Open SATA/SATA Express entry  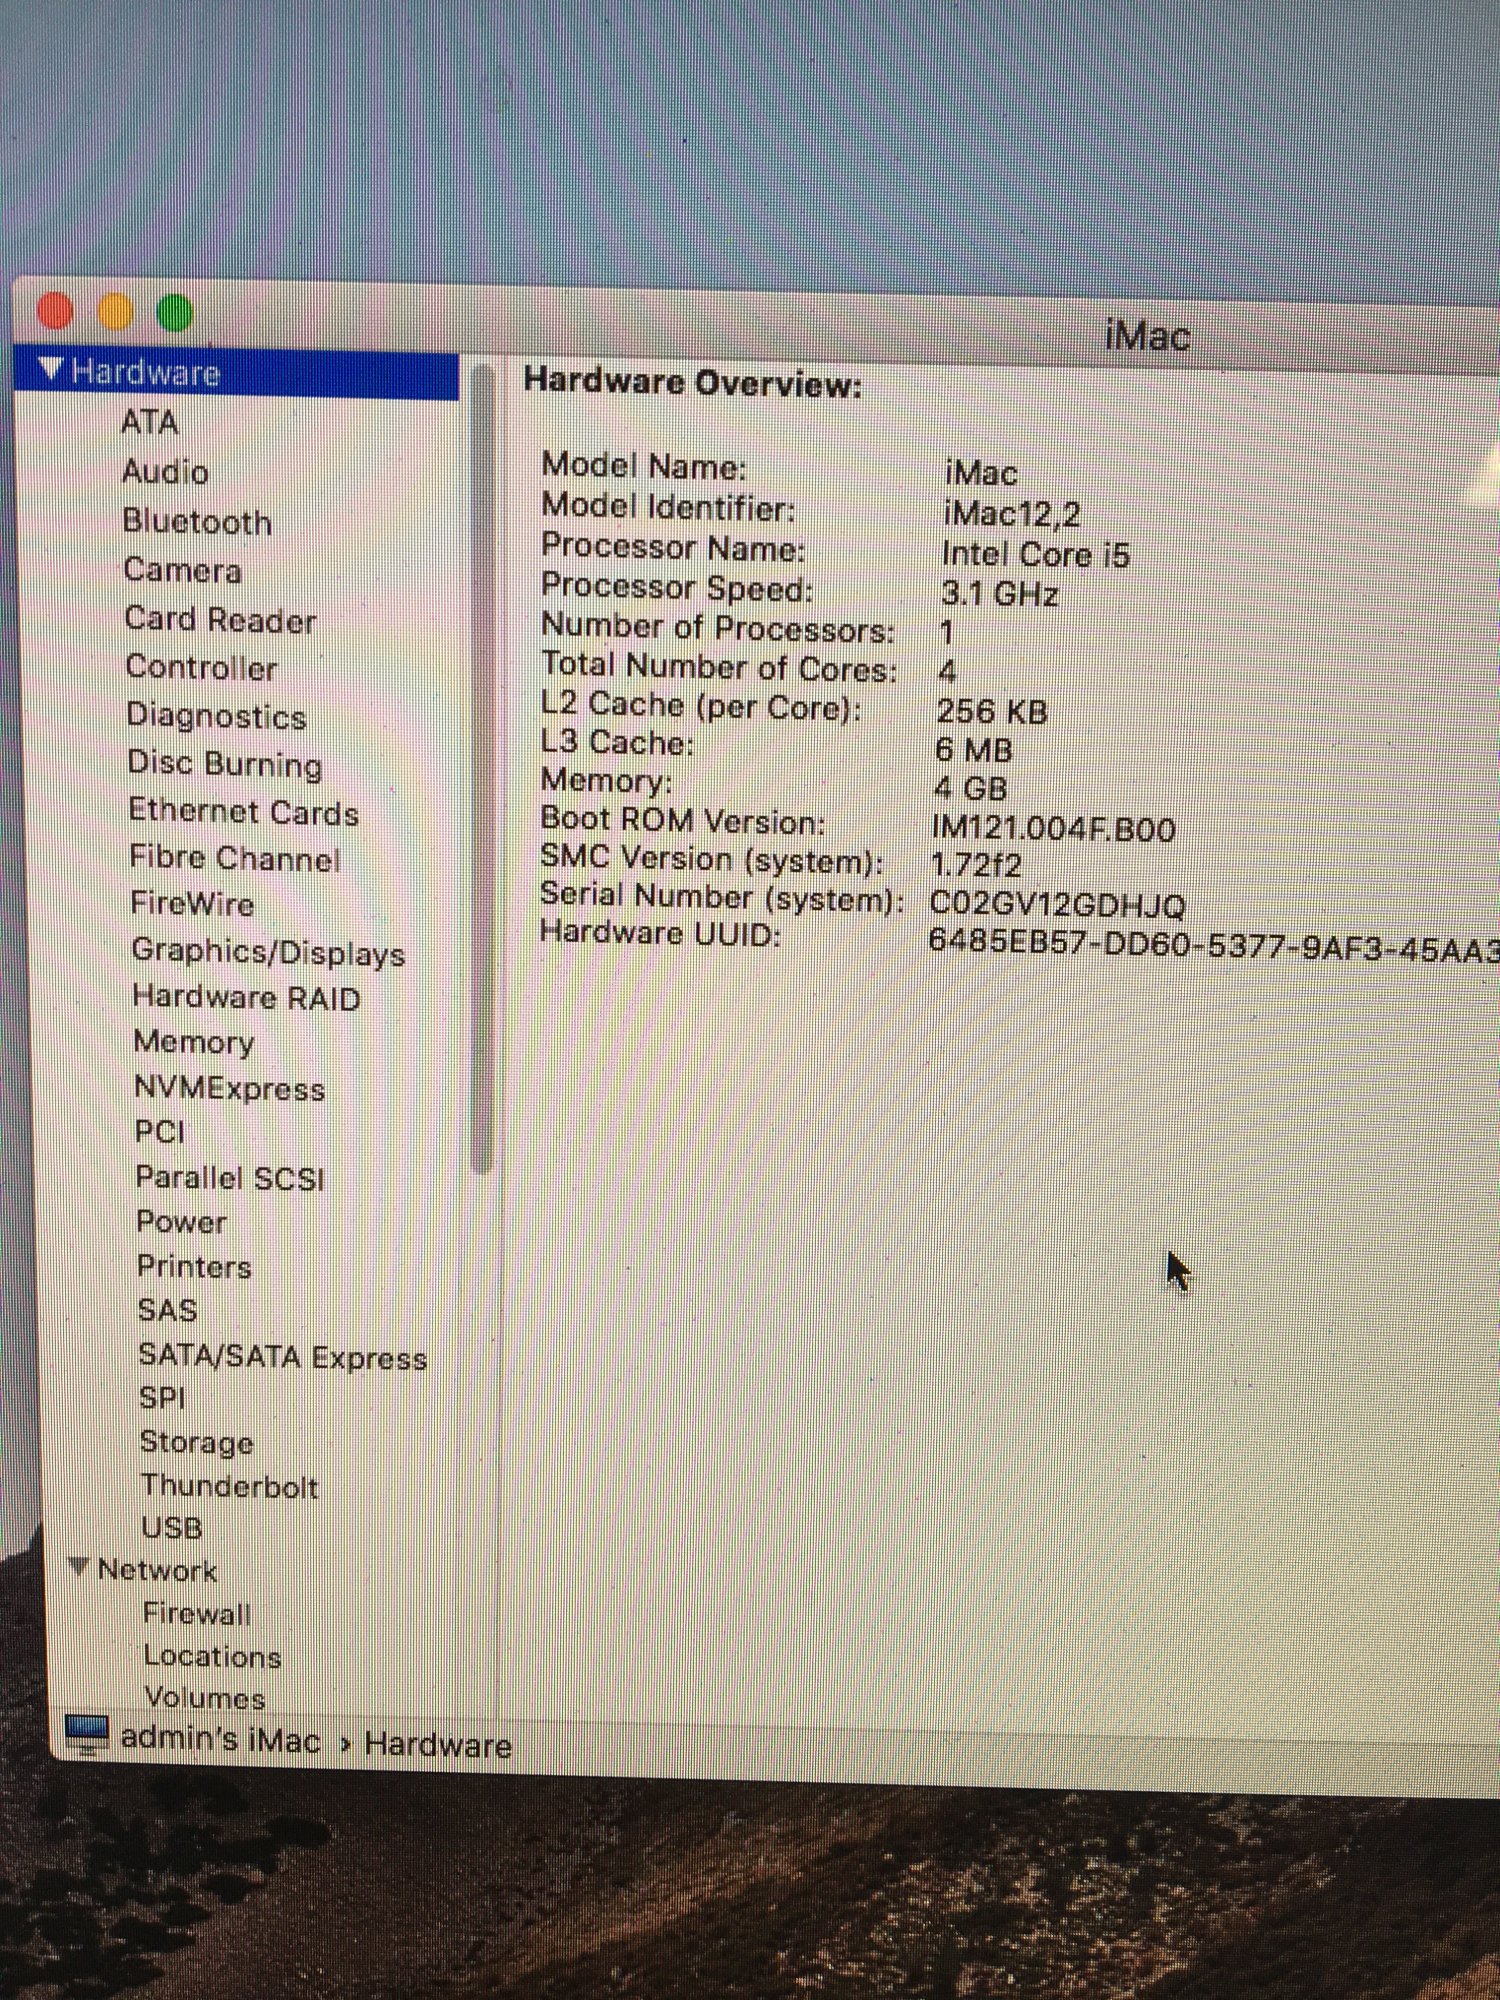click(x=283, y=1357)
